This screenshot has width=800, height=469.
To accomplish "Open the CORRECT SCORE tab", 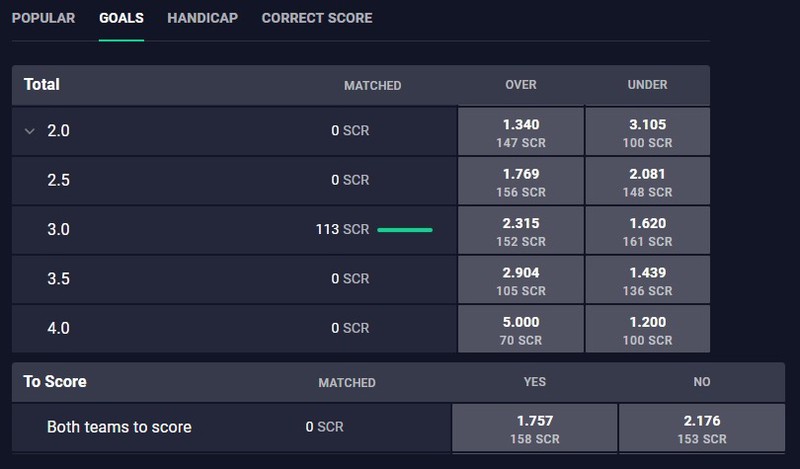I will 317,18.
